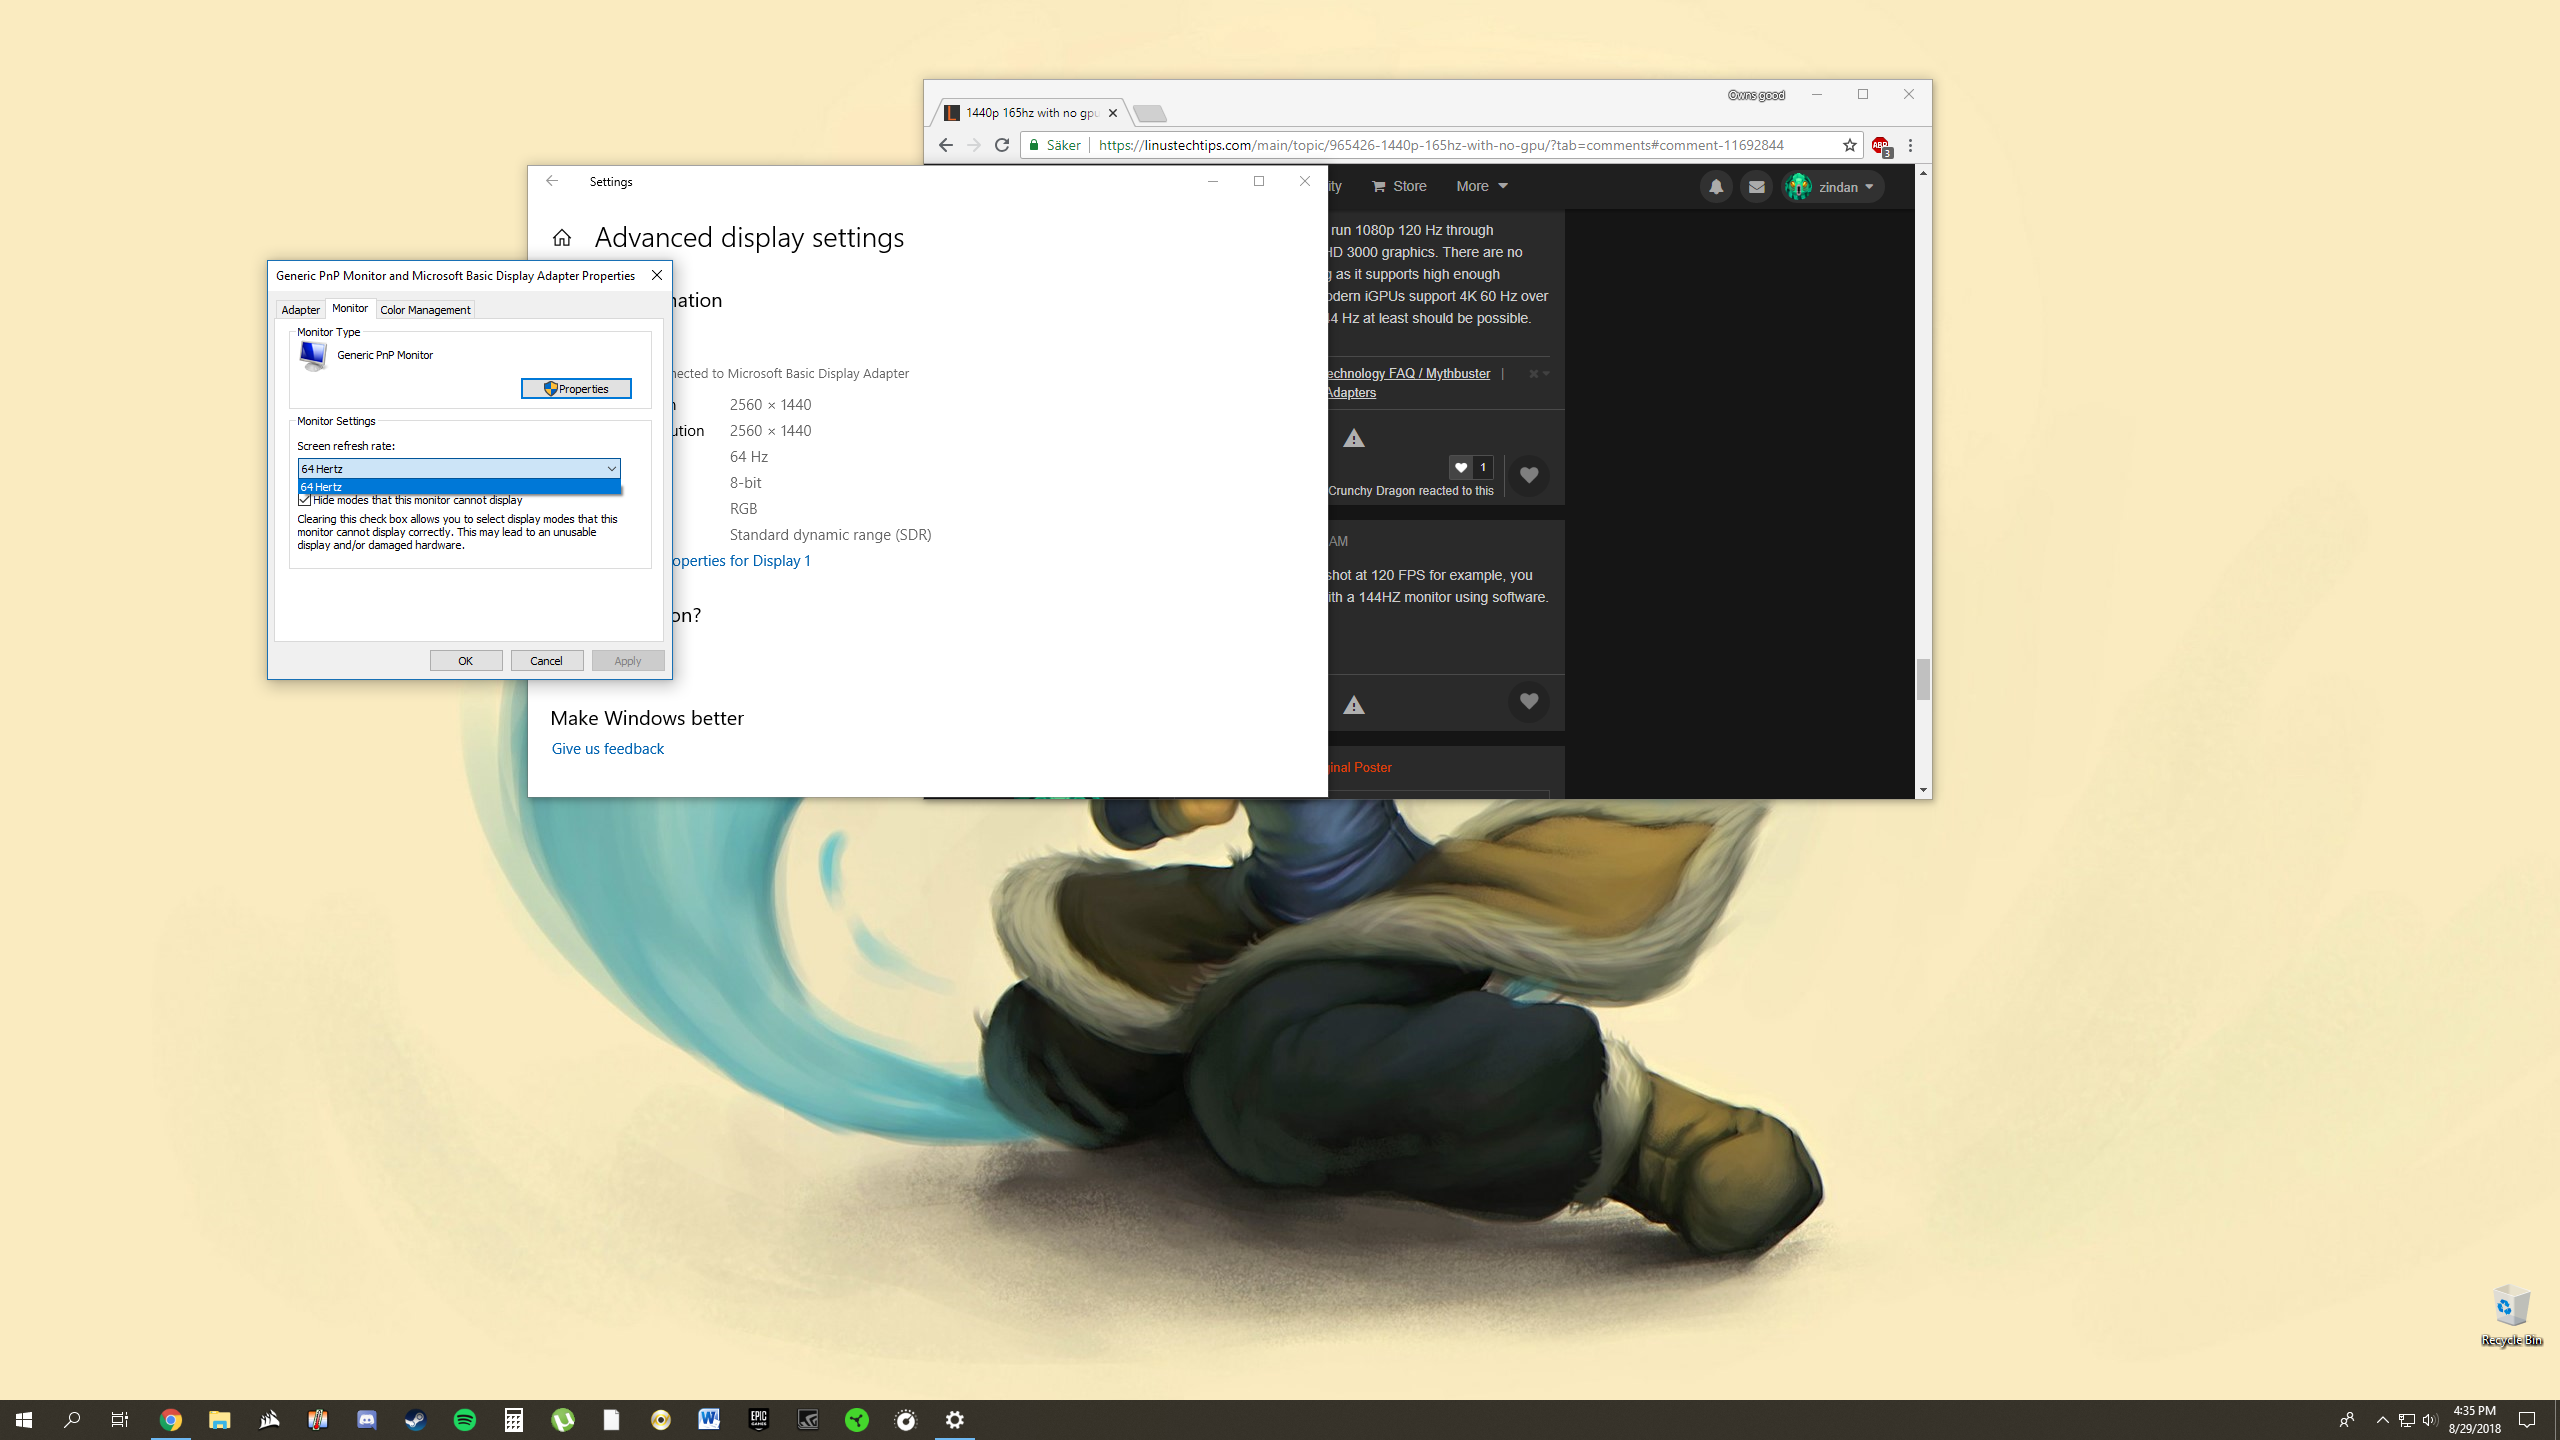Click the Chrome address bar URL
The height and width of the screenshot is (1440, 2560).
[1440, 145]
